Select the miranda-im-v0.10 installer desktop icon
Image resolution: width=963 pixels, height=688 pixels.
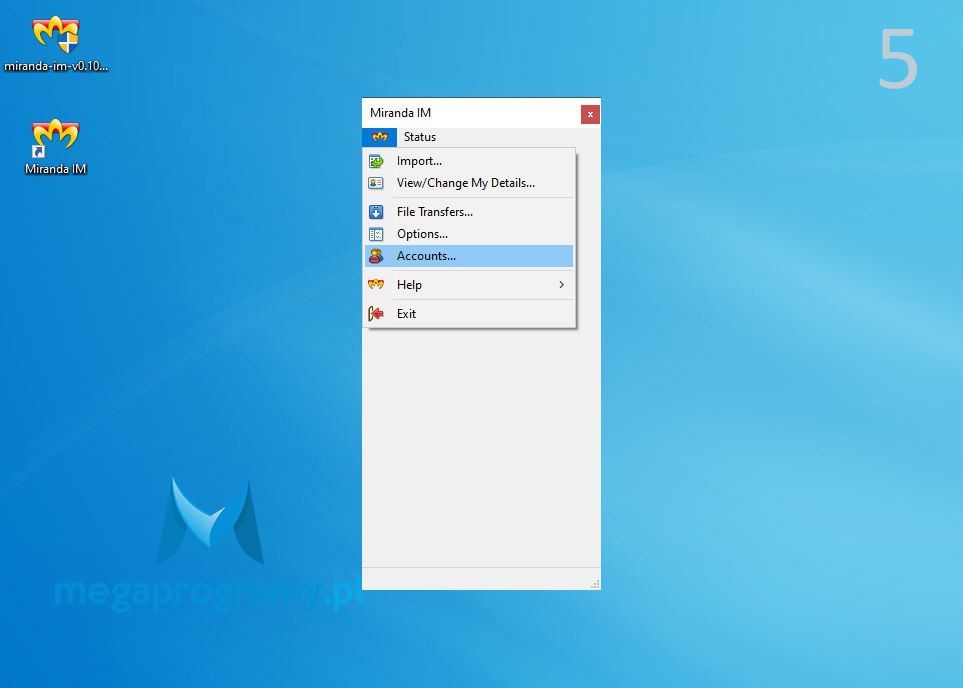point(56,34)
